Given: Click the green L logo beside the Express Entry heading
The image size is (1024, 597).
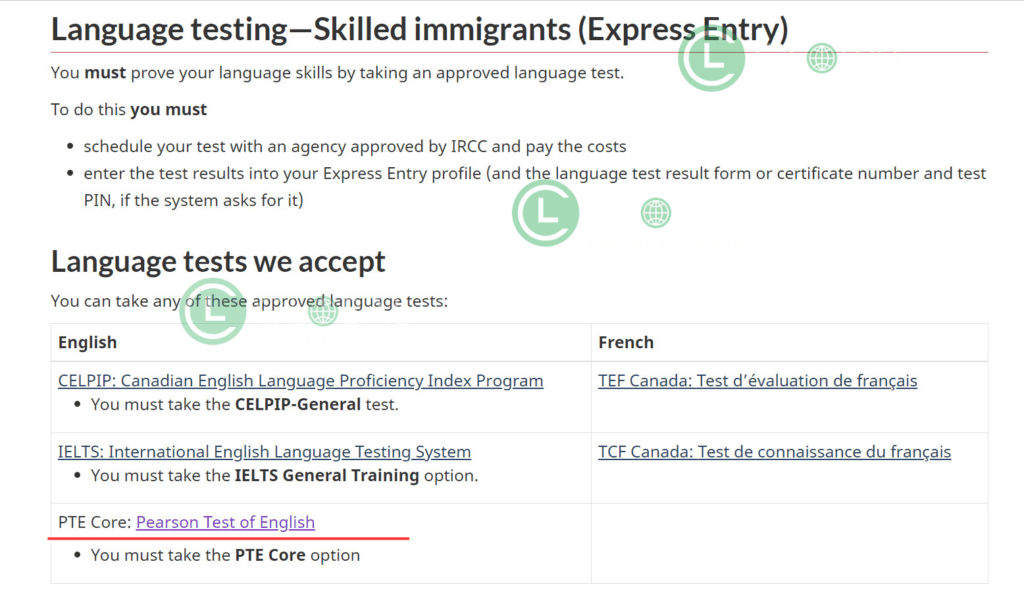Looking at the screenshot, I should point(711,58).
